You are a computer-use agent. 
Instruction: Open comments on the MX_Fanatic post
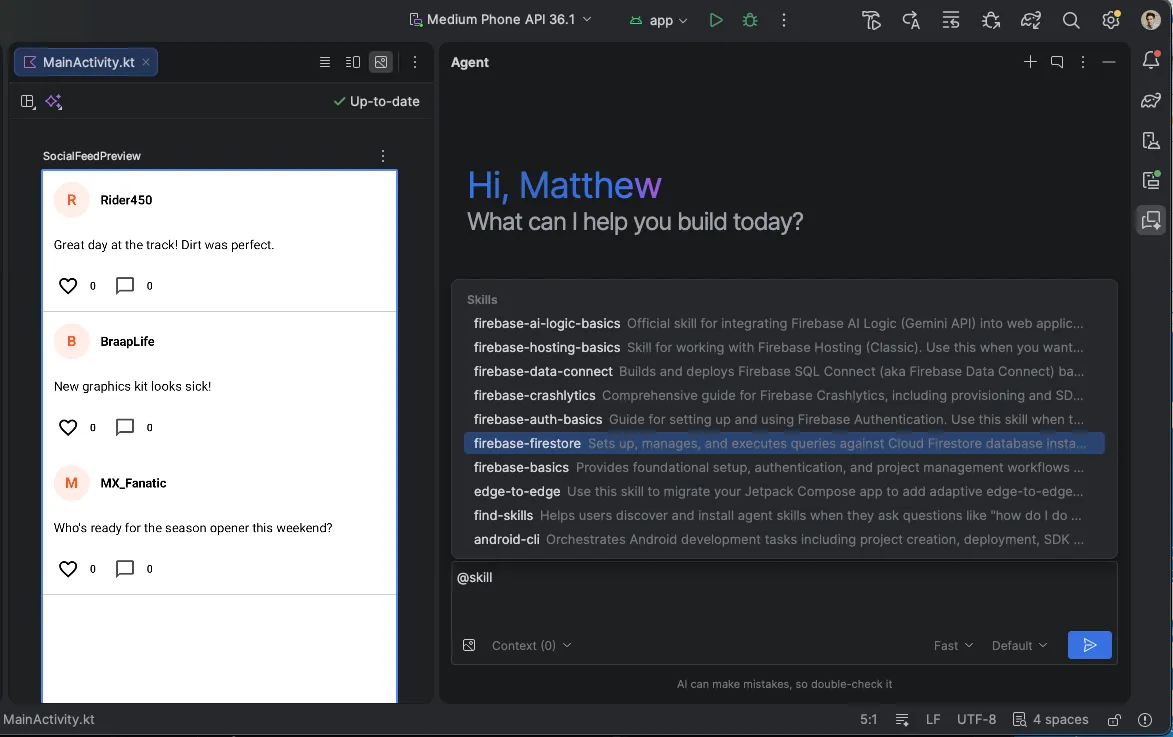click(x=125, y=569)
